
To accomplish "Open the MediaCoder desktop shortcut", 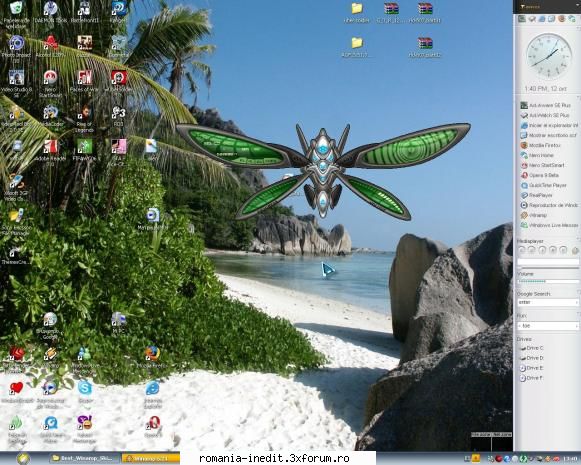I will (50, 112).
